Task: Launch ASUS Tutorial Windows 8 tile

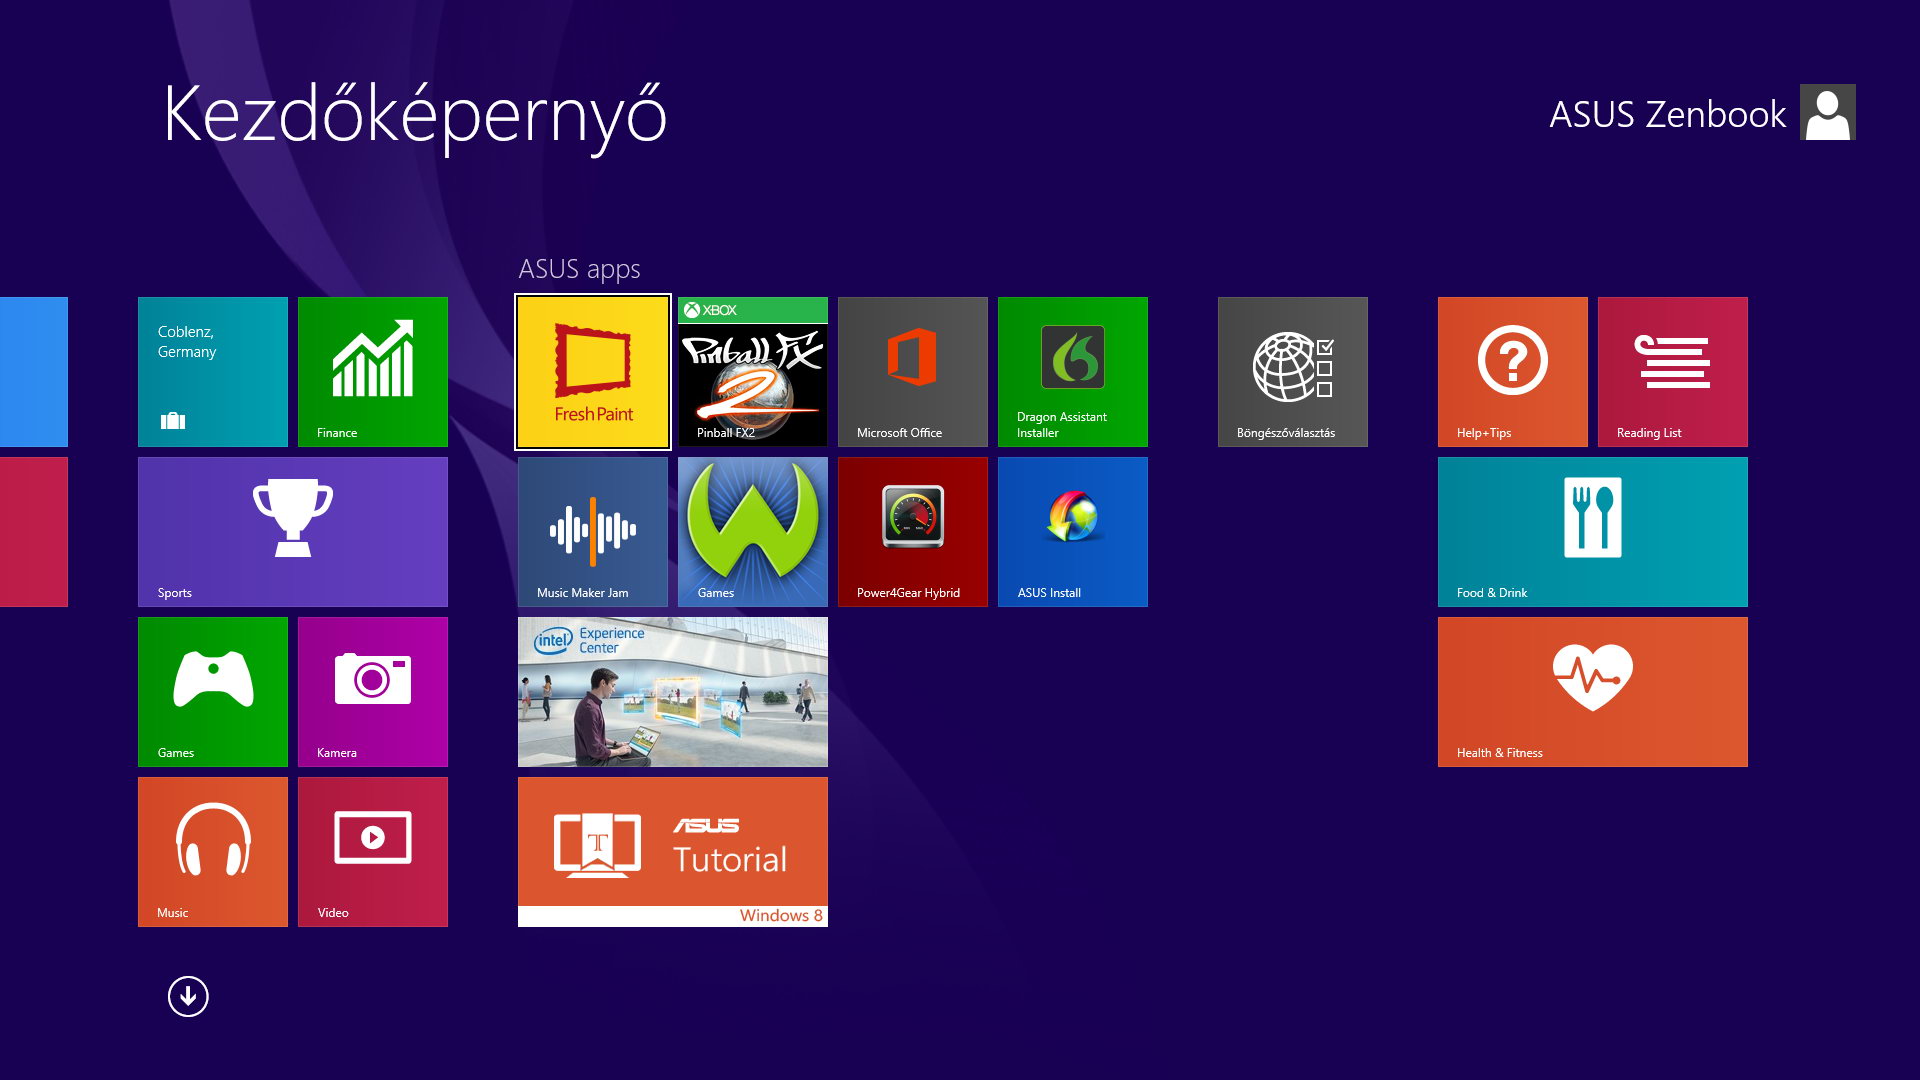Action: click(672, 852)
